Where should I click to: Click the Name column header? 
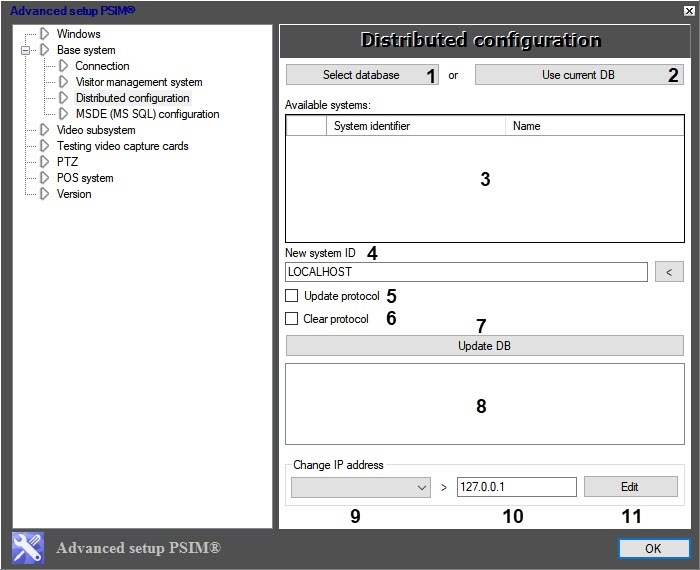tap(595, 126)
